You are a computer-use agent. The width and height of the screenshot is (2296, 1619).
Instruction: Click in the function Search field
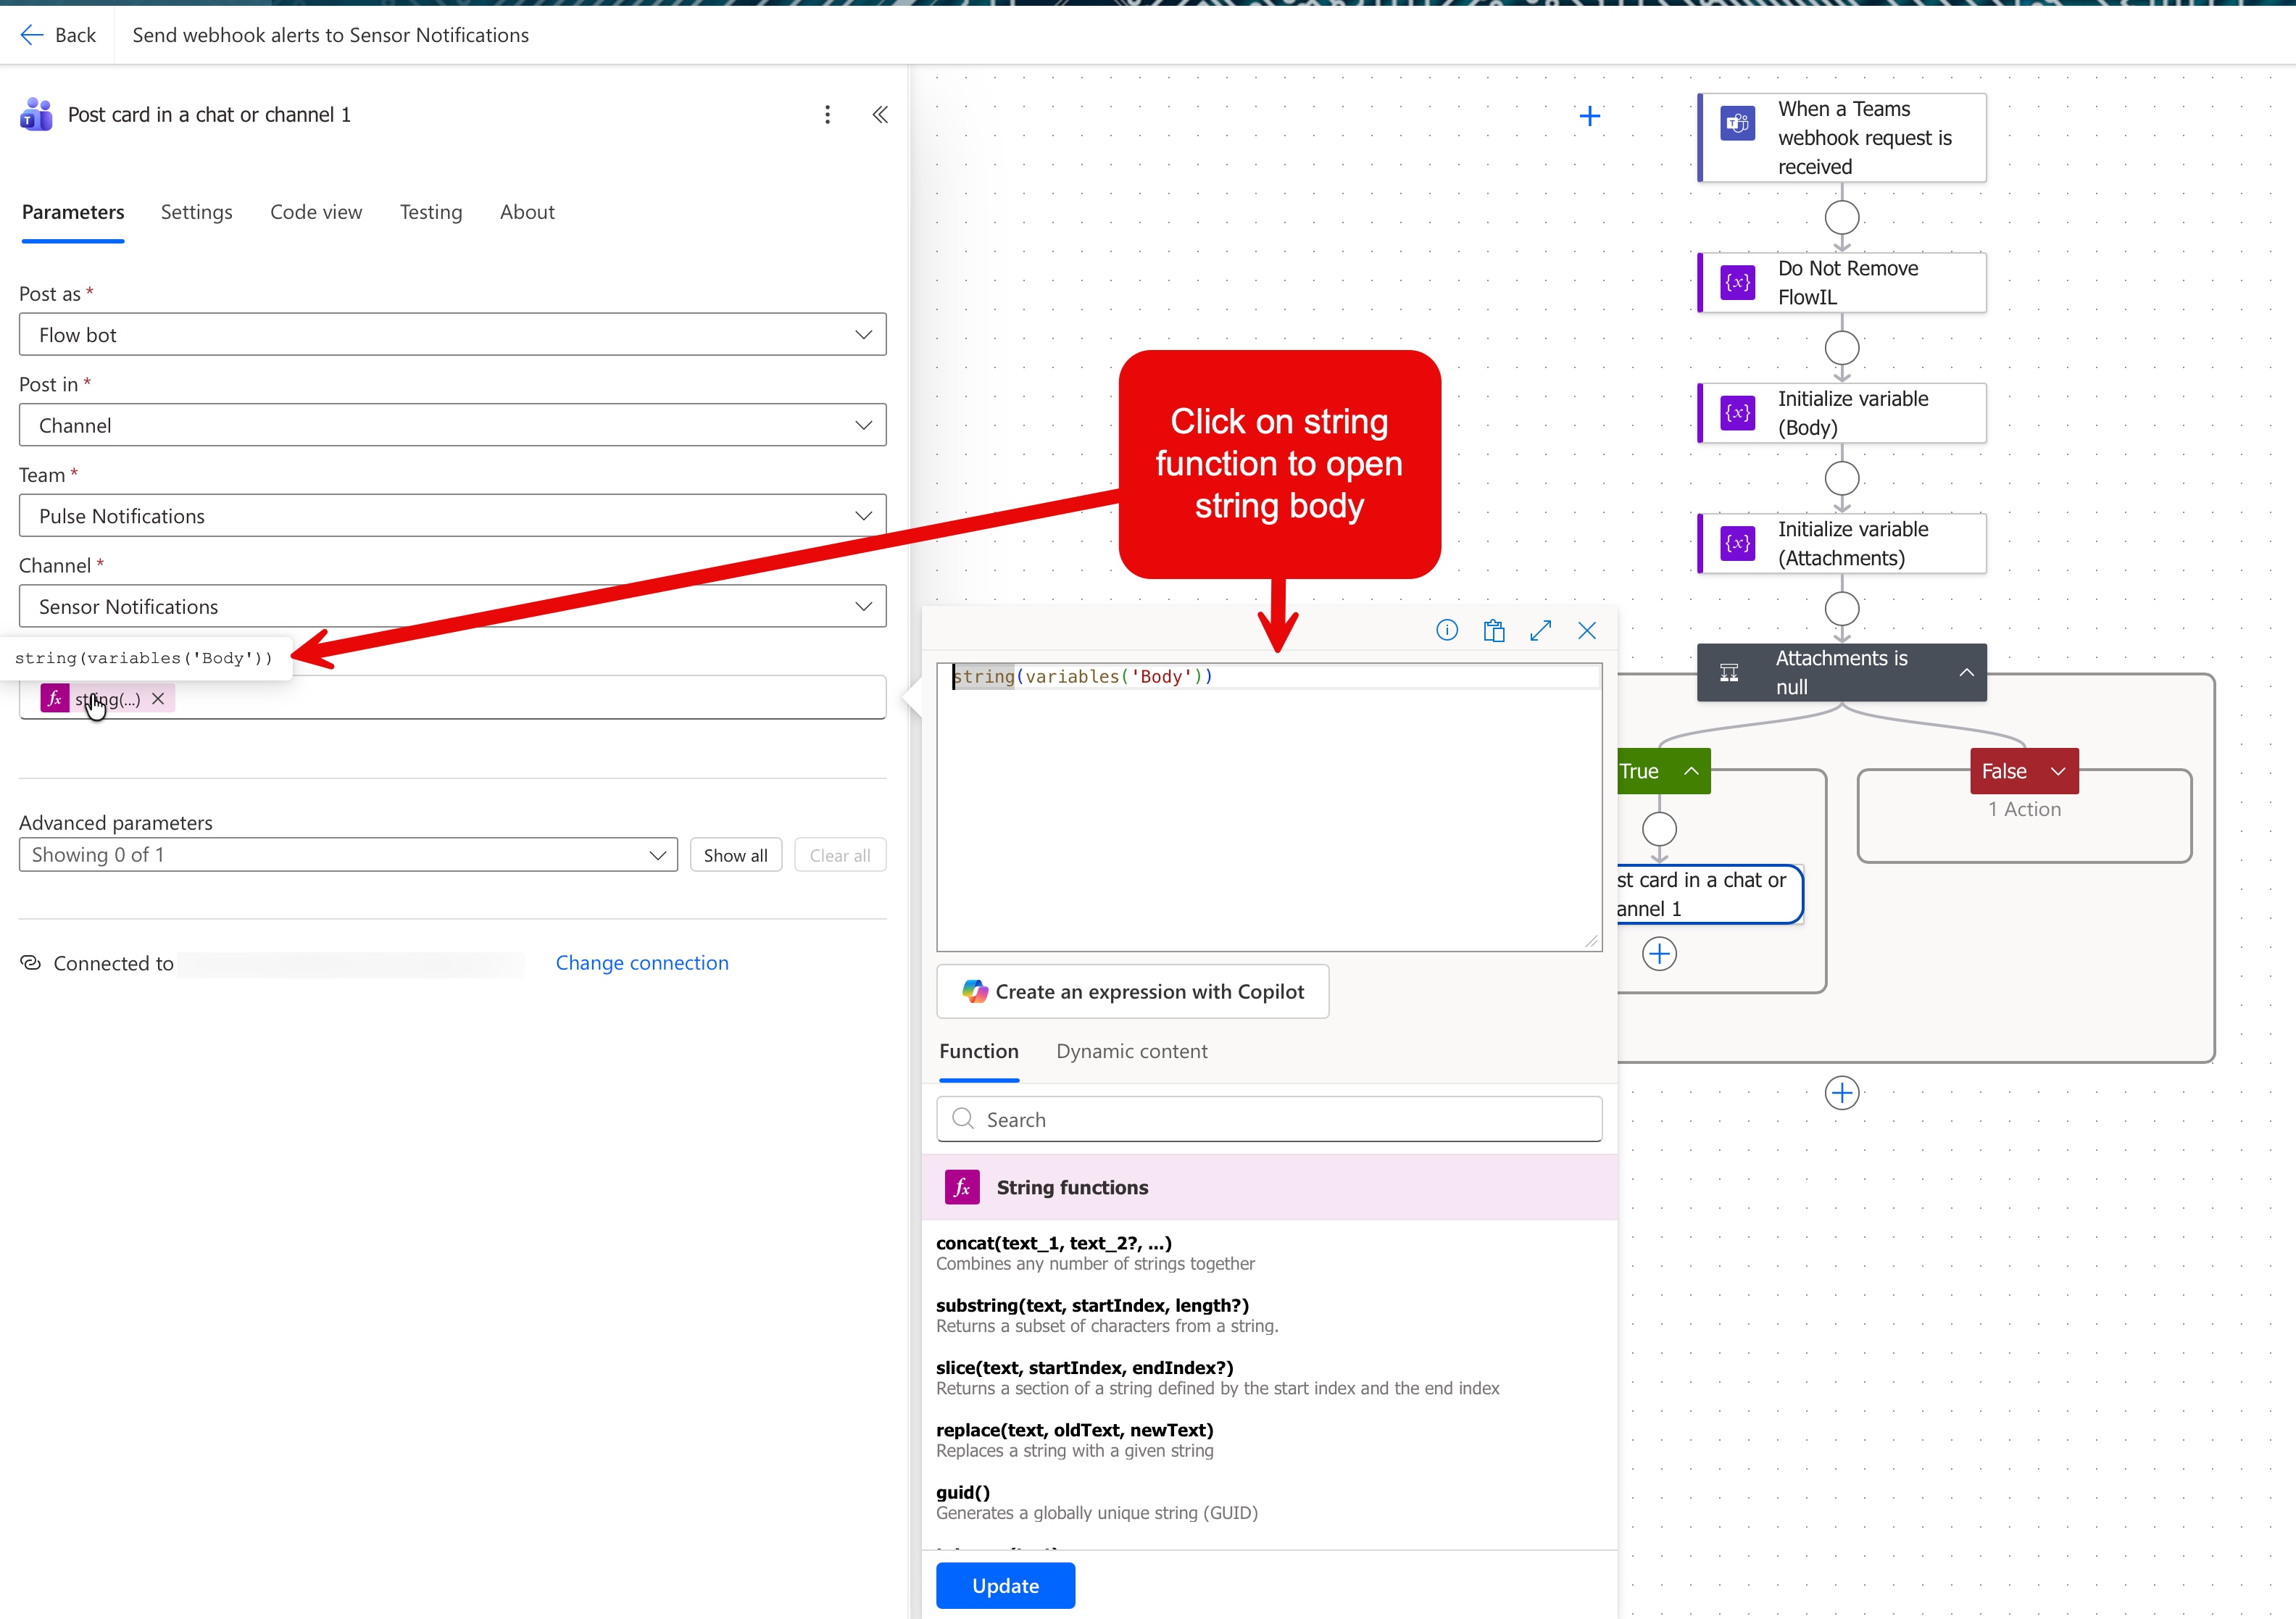point(1269,1119)
